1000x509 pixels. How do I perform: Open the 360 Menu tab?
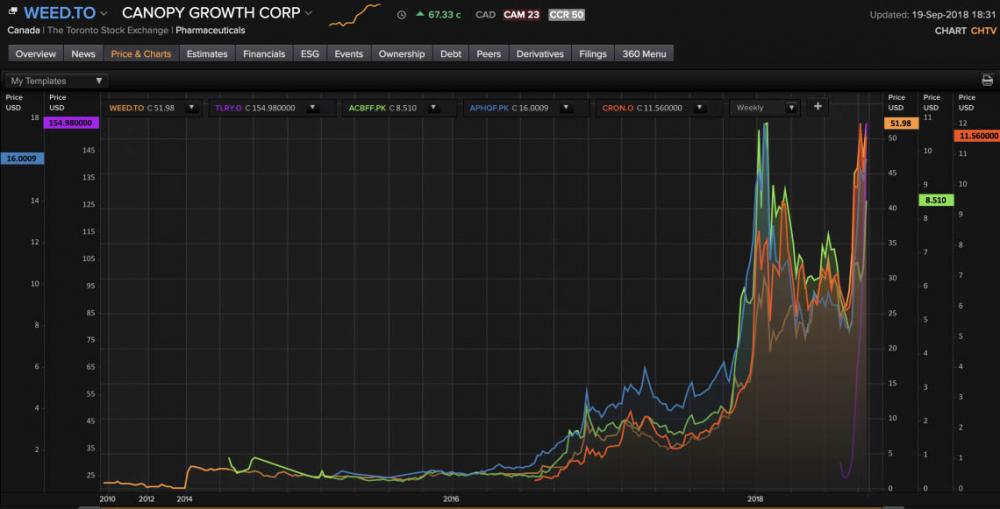click(644, 54)
